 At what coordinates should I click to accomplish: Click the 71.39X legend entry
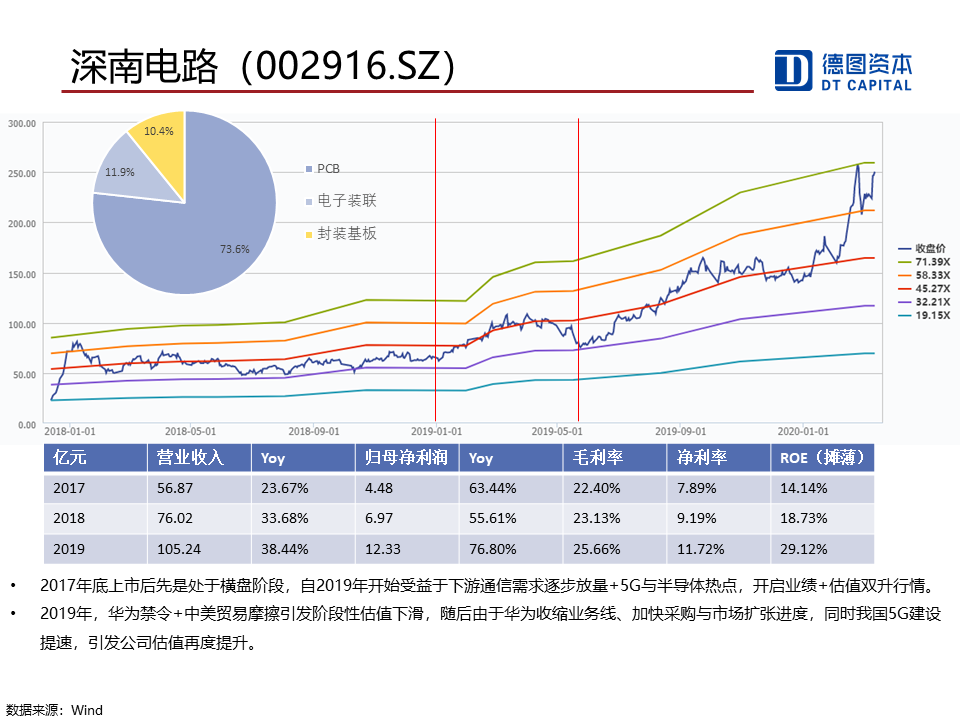924,261
